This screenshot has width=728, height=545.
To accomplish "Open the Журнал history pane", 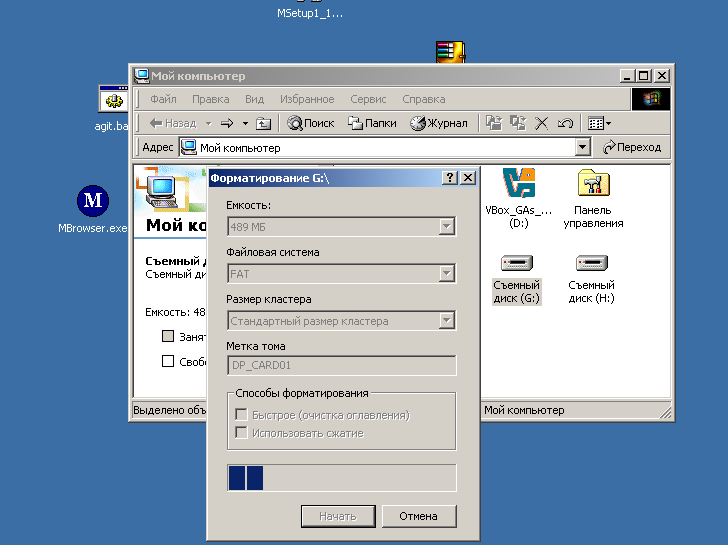I will [439, 123].
